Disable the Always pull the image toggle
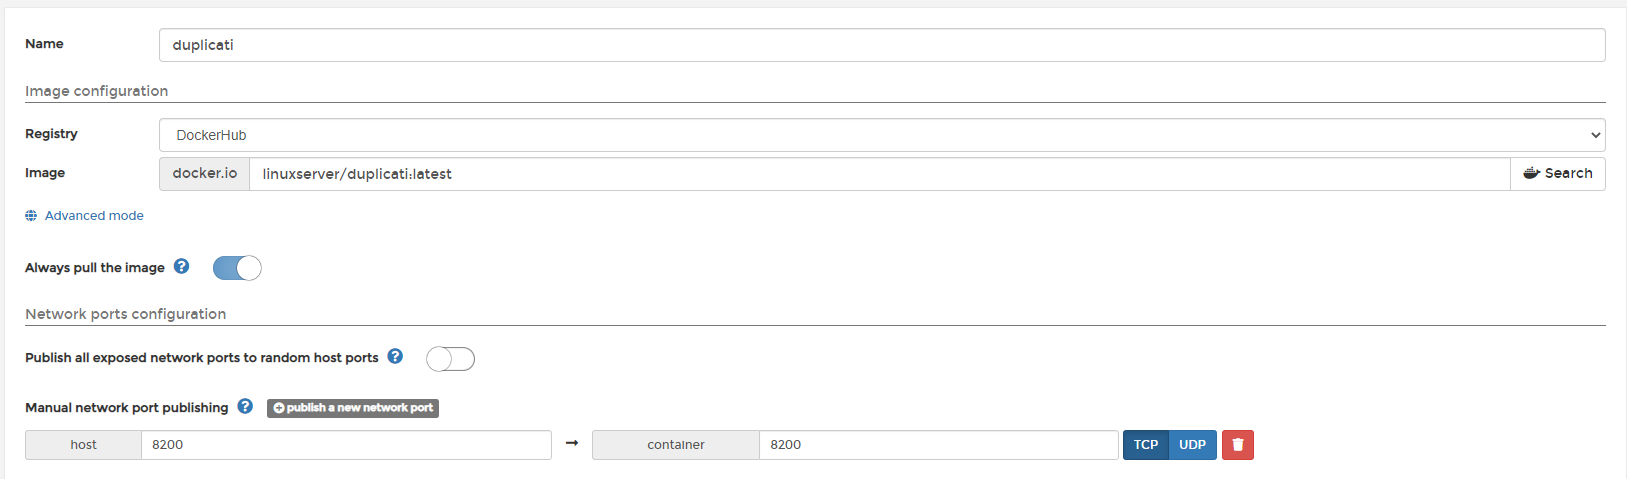This screenshot has height=479, width=1627. pyautogui.click(x=237, y=268)
